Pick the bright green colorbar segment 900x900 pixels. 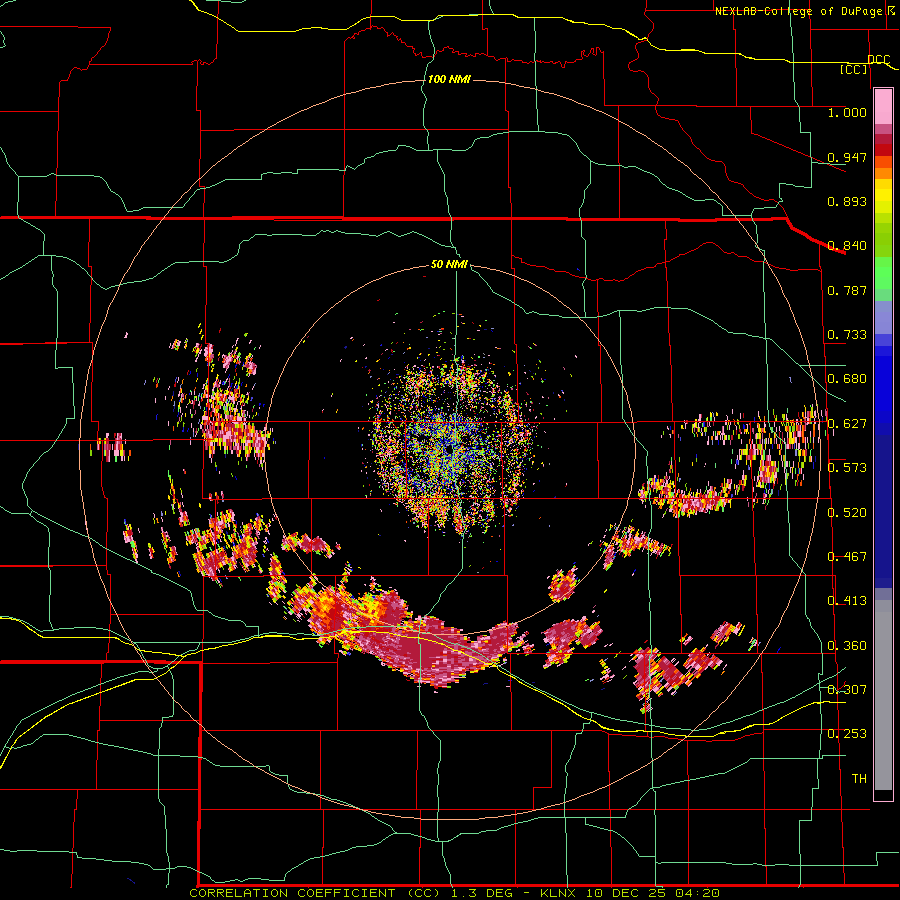click(883, 273)
